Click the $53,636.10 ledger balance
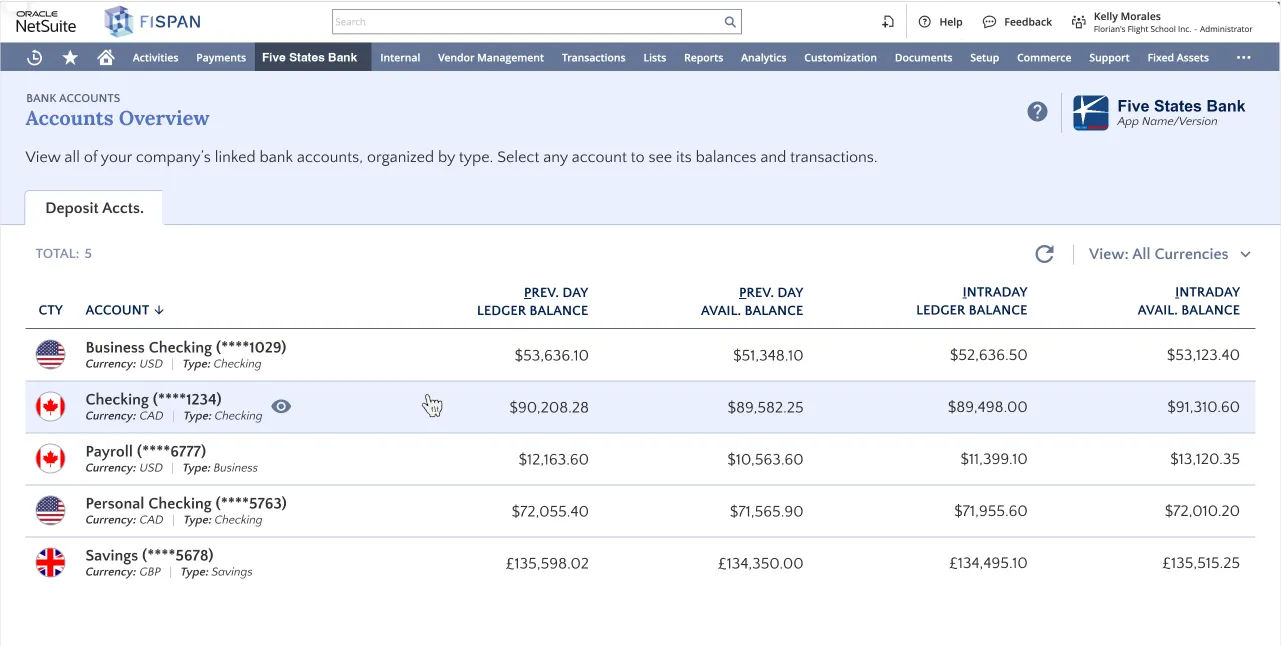The width and height of the screenshot is (1281, 646). [x=551, y=355]
